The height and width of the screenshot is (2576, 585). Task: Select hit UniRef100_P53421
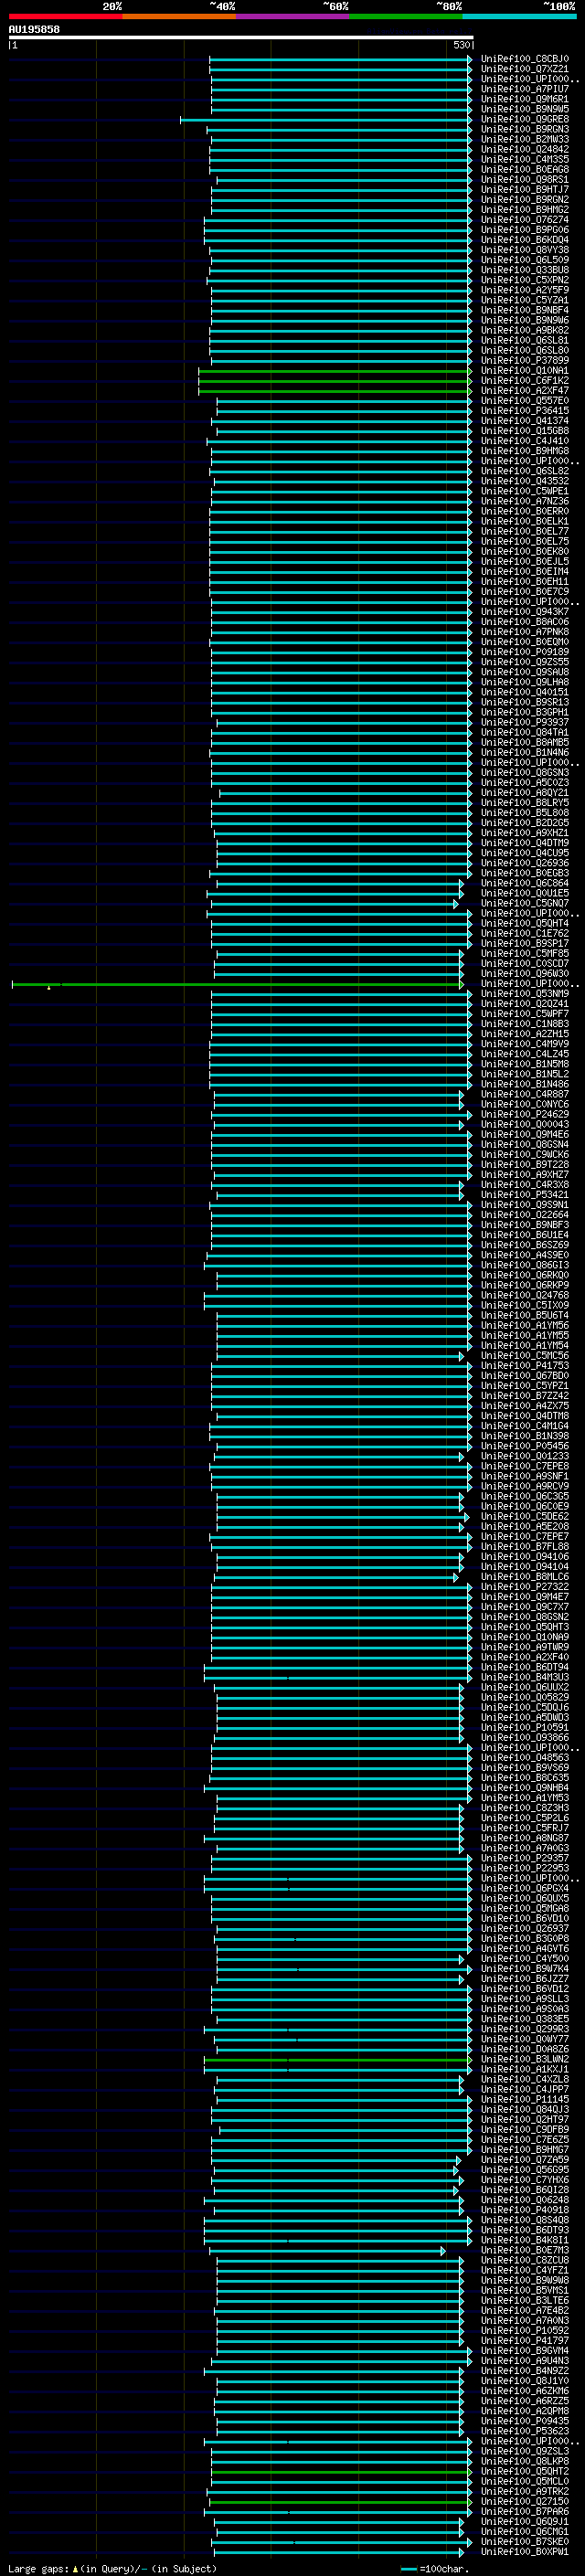[x=525, y=1195]
